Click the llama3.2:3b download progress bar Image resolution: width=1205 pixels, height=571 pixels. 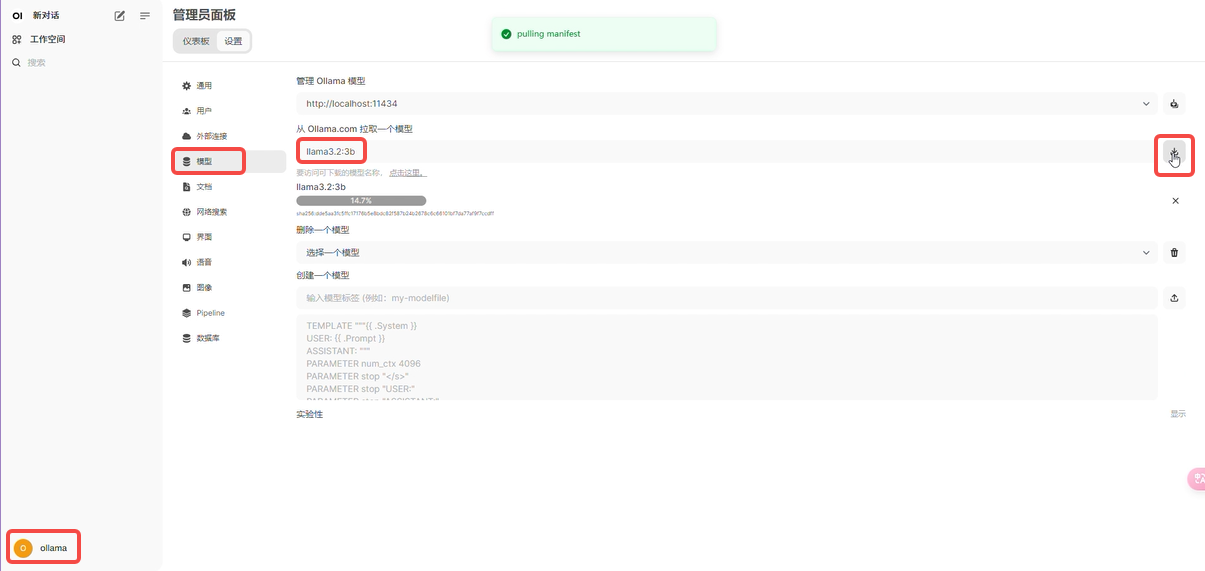(x=361, y=201)
